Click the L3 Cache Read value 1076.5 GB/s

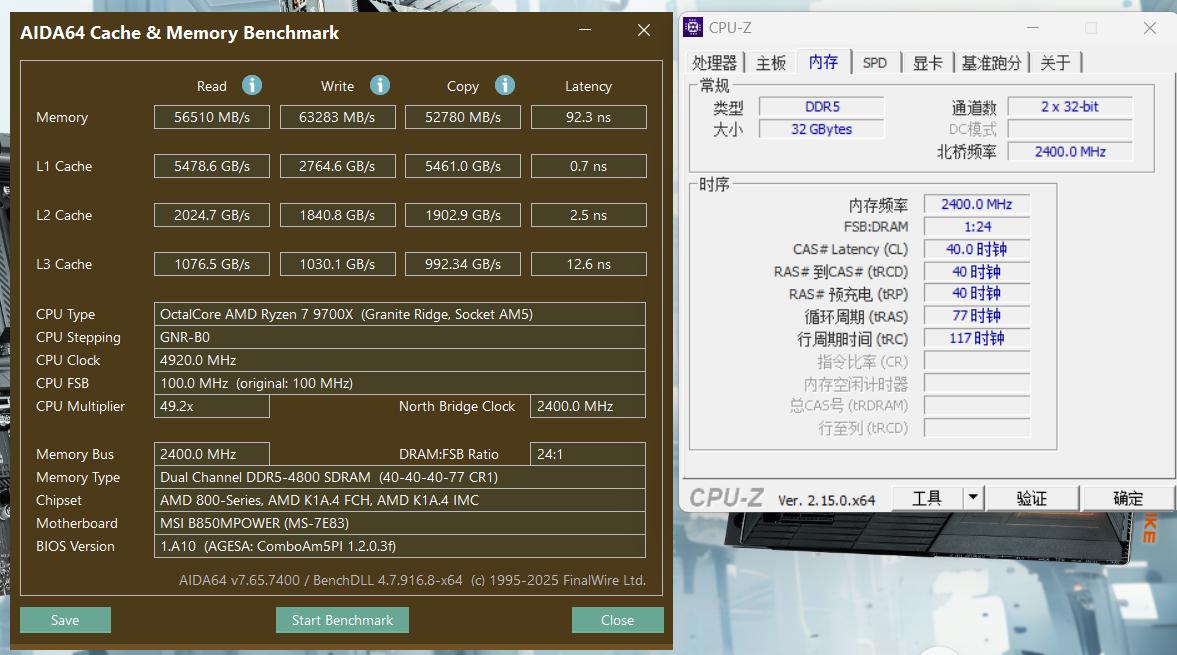point(212,264)
